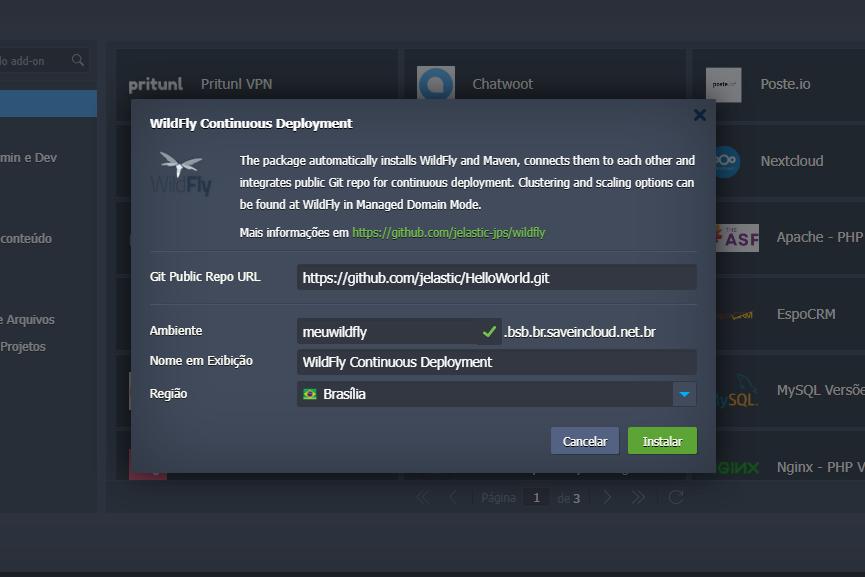Screen dimensions: 865x577
Task: Click the WildFly logo icon
Action: click(181, 173)
